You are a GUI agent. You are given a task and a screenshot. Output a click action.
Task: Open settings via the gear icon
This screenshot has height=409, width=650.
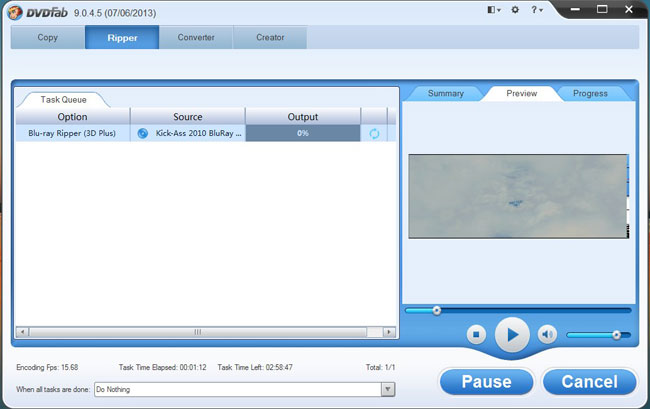point(515,10)
